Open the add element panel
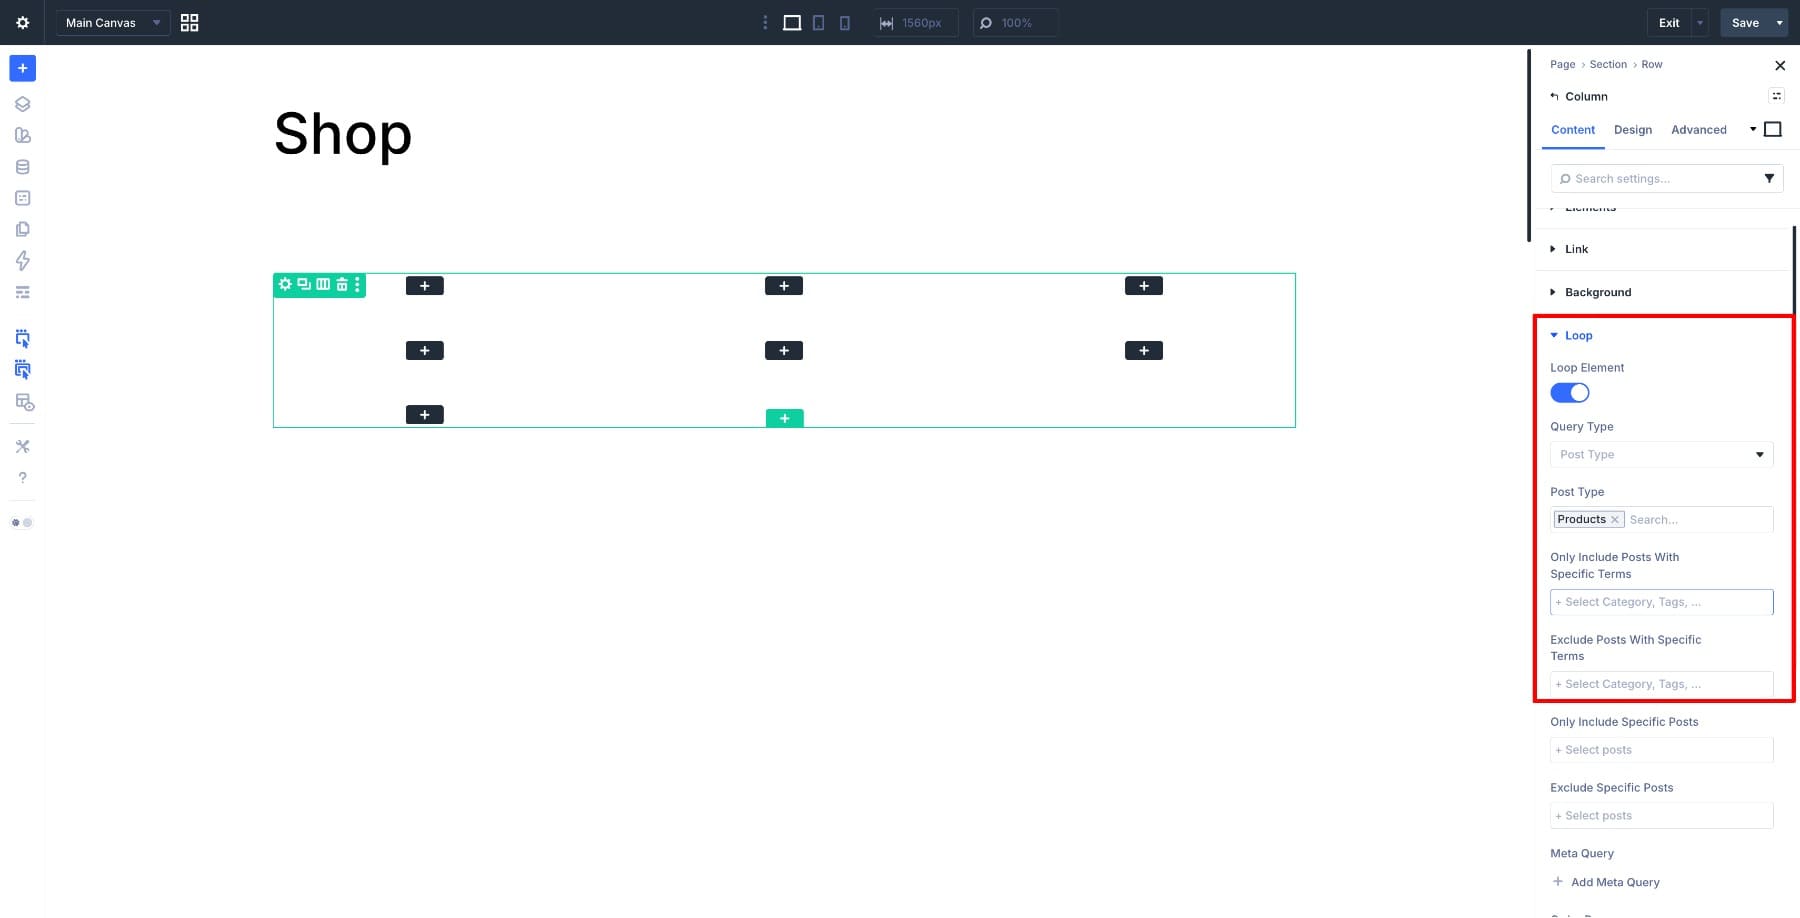This screenshot has width=1800, height=918. [x=22, y=68]
